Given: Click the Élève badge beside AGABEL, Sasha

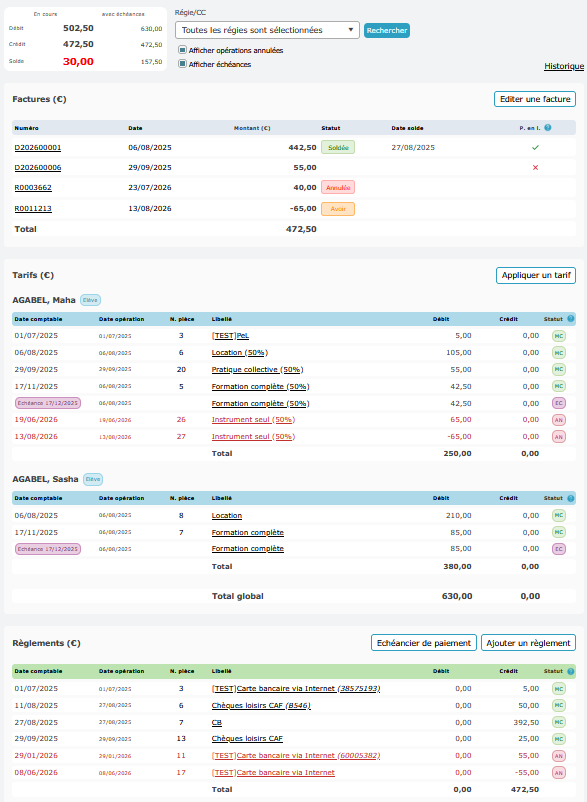Looking at the screenshot, I should coord(93,479).
